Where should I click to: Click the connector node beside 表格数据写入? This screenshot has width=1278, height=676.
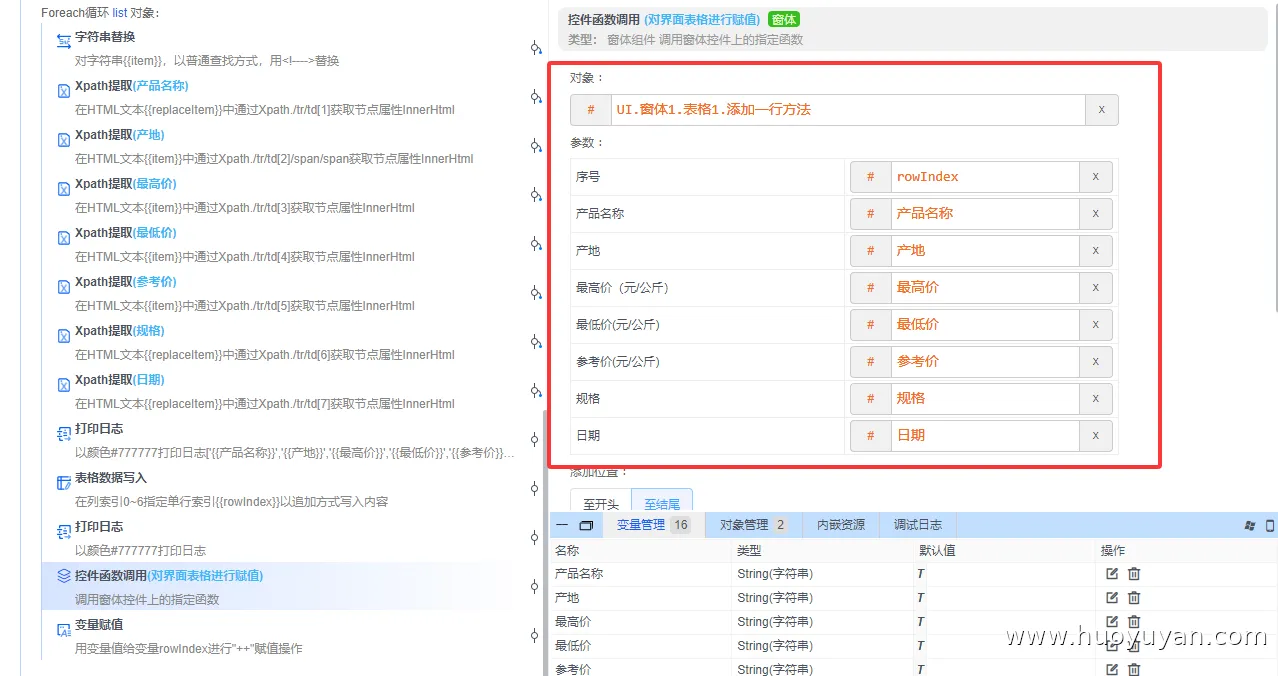[x=535, y=488]
